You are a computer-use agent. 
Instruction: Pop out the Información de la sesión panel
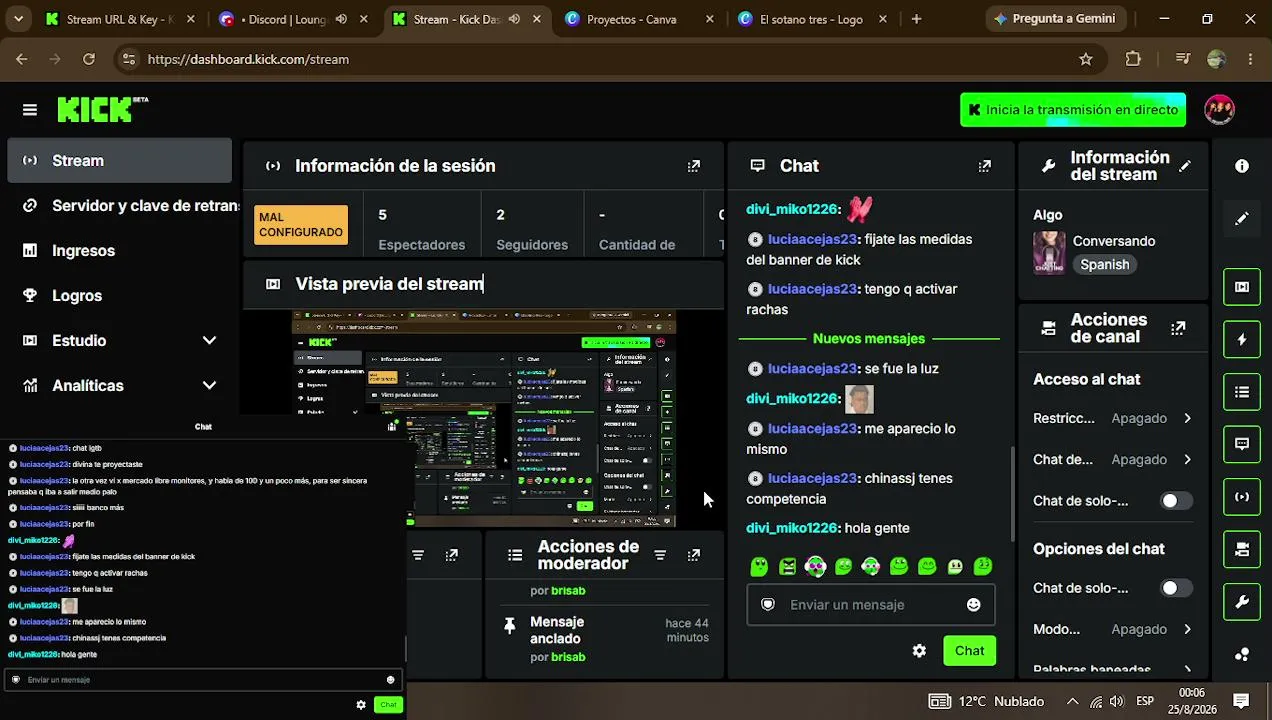(x=694, y=166)
